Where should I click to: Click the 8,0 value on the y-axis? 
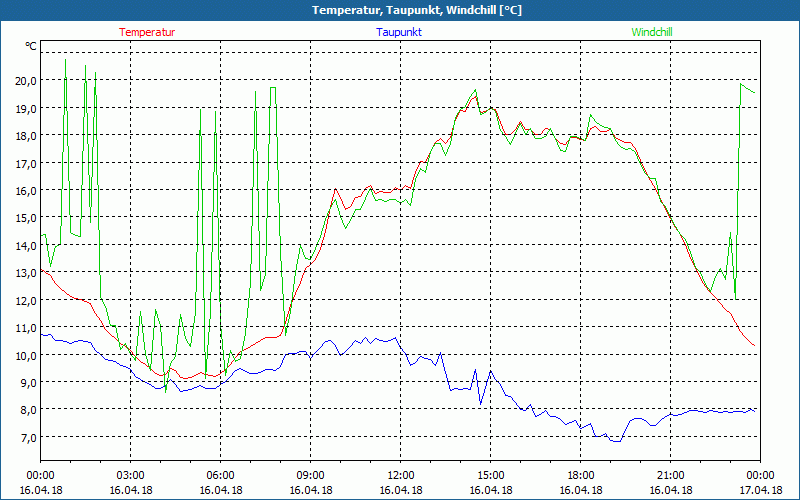27,410
